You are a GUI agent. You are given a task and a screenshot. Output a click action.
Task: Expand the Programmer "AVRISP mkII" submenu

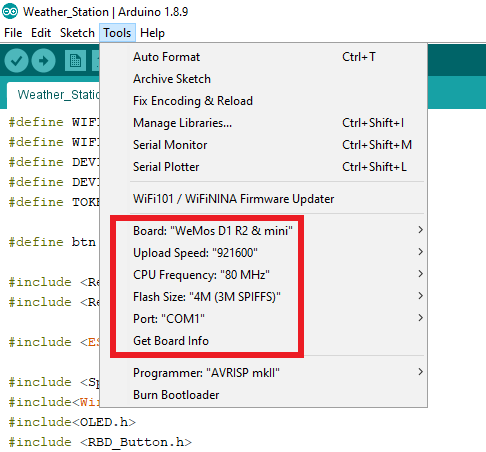(x=263, y=373)
